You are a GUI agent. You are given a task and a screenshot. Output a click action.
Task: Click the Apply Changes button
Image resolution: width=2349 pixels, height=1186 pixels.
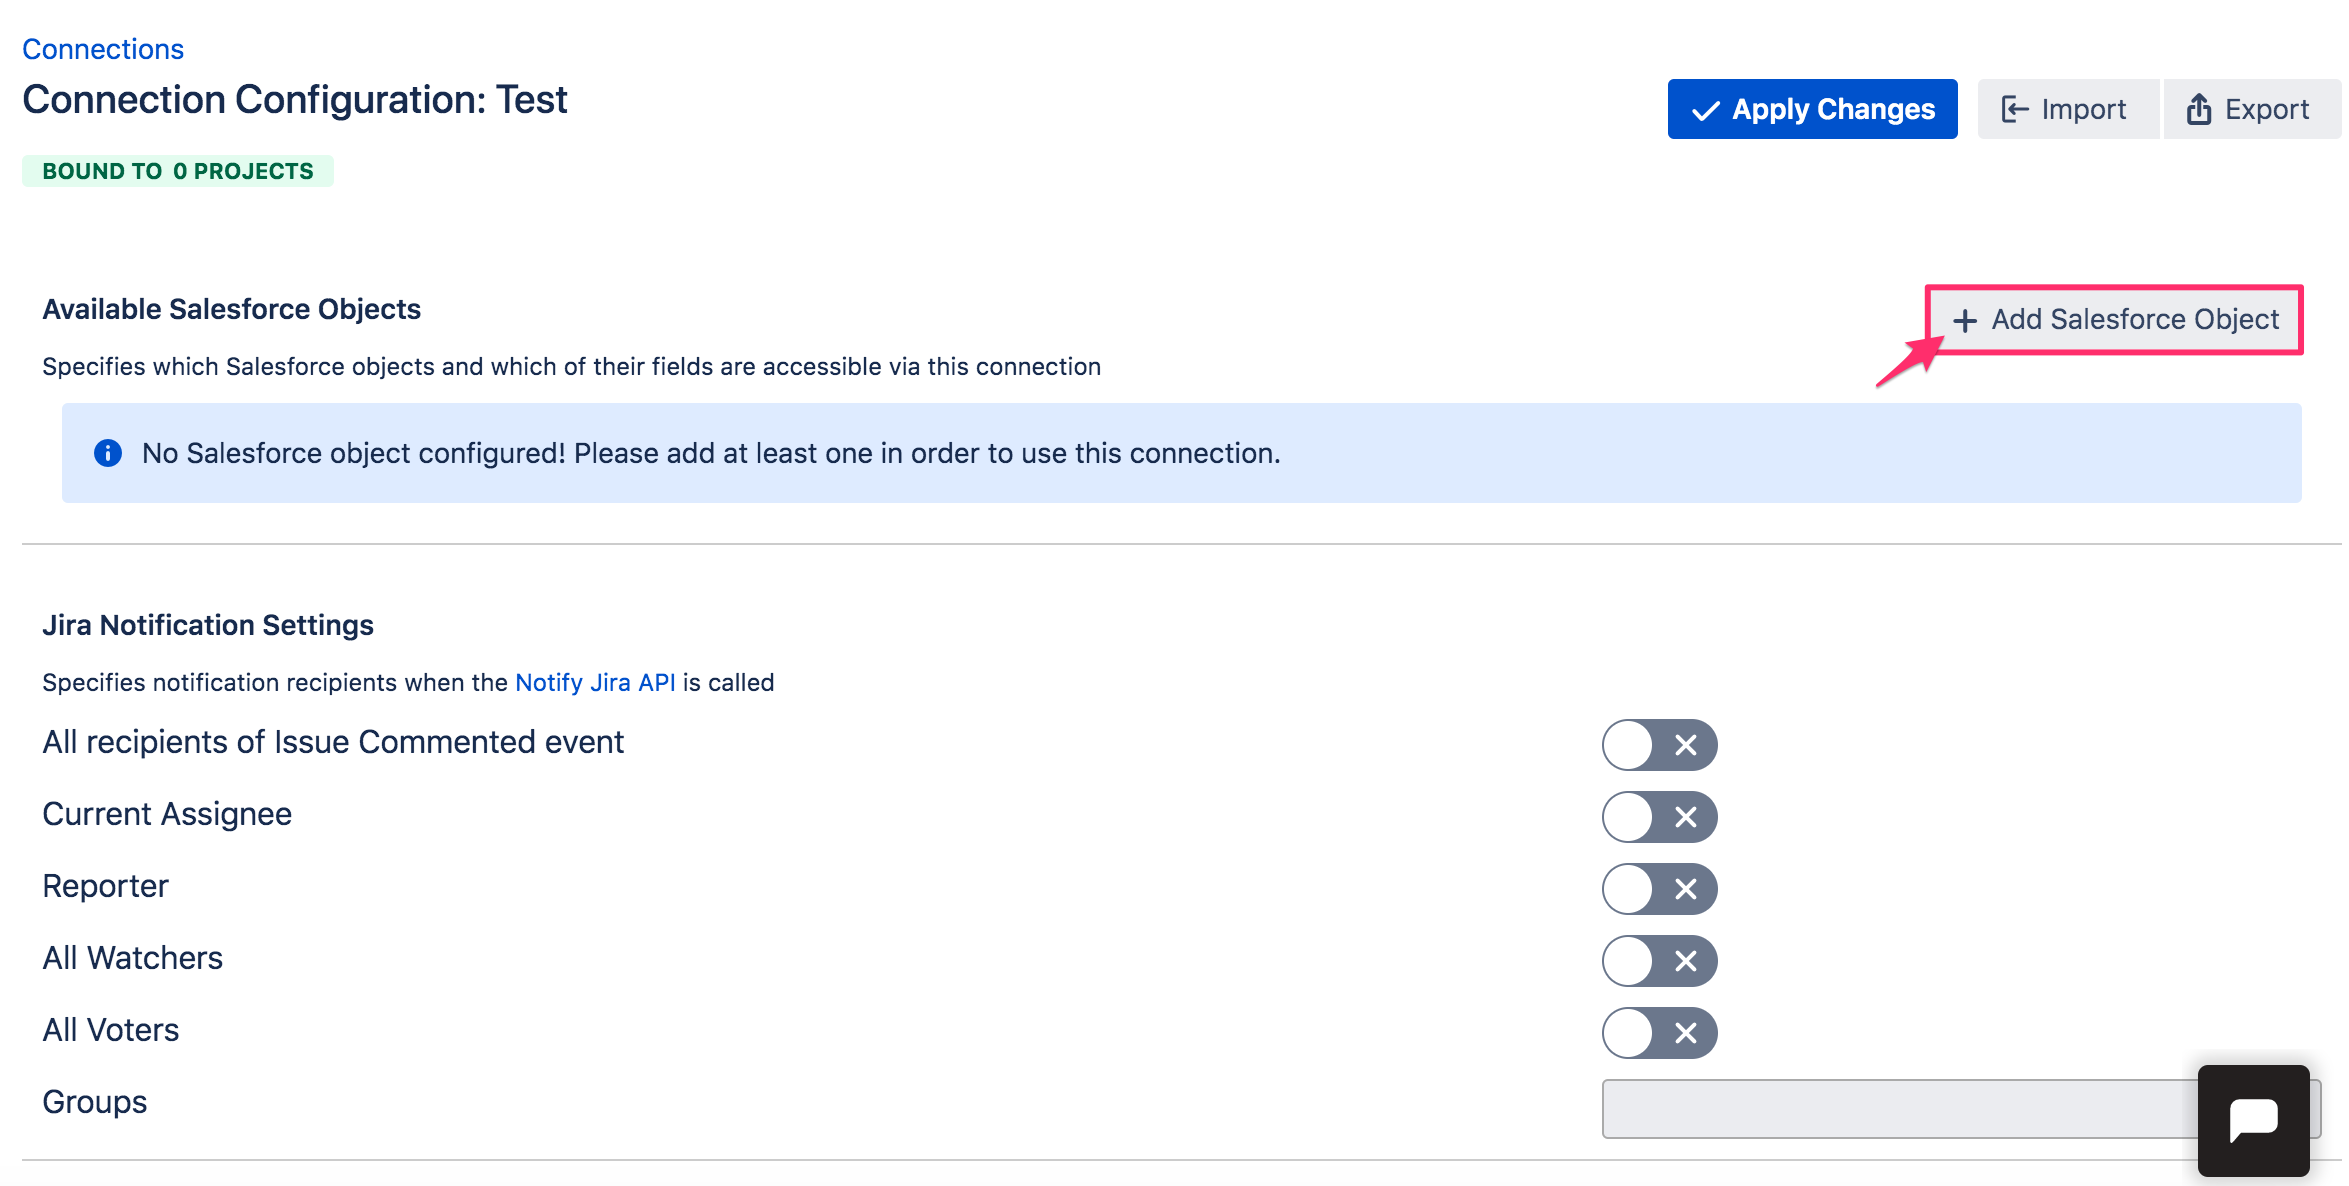1812,109
